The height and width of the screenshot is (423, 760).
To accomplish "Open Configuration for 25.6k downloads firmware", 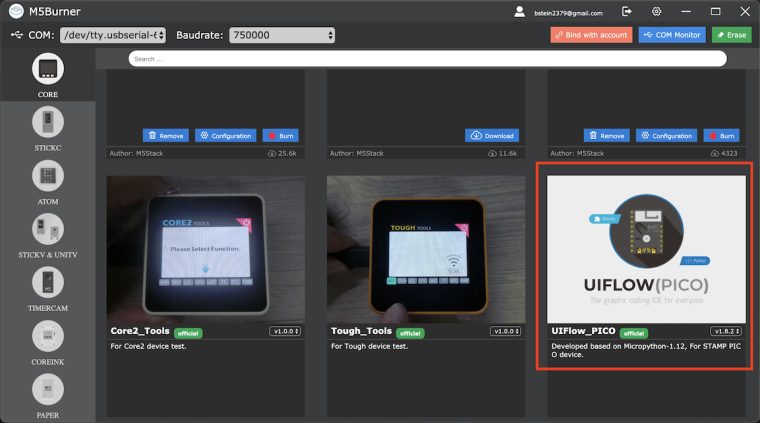I will tap(225, 136).
